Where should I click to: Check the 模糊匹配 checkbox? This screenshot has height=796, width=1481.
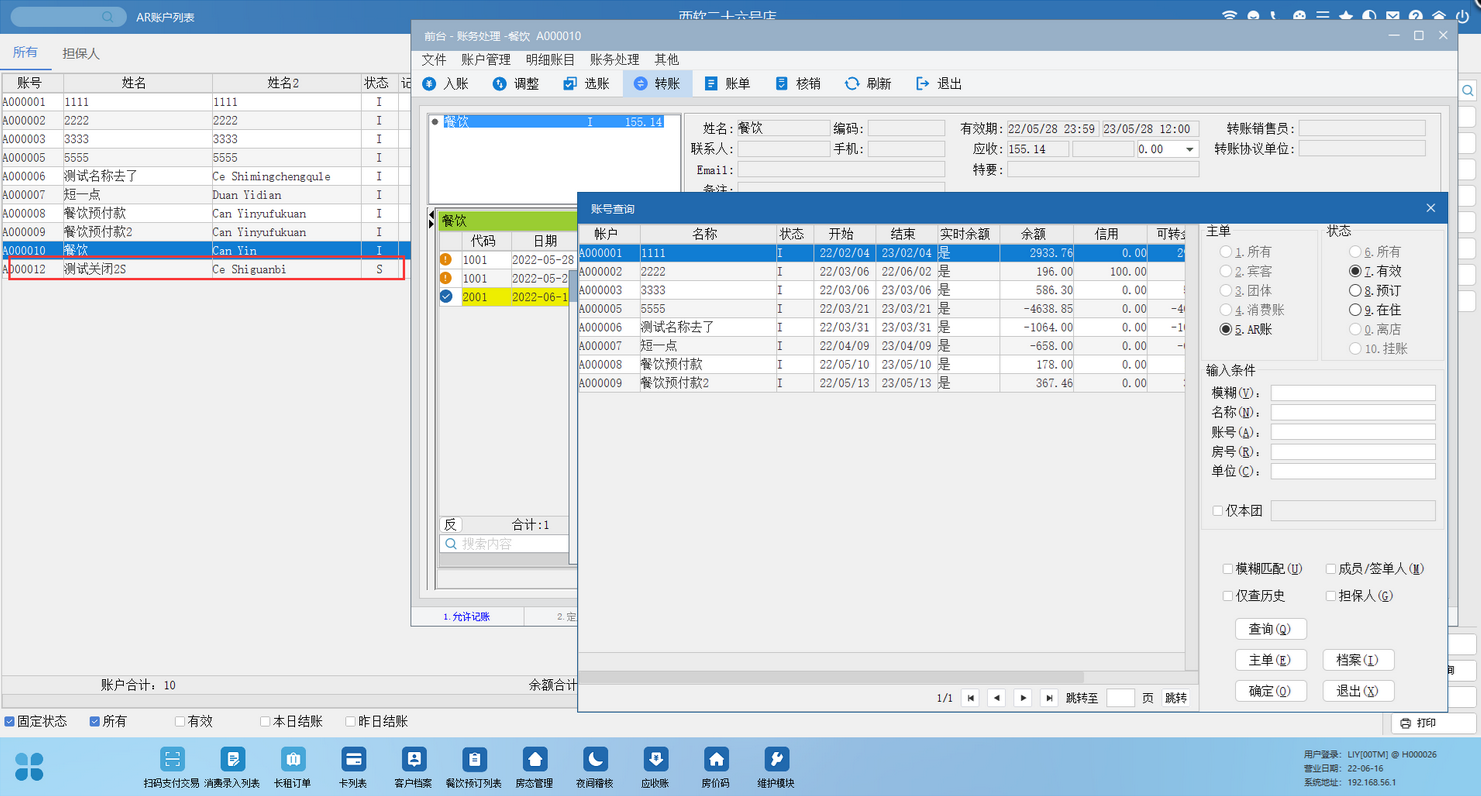tap(1228, 569)
